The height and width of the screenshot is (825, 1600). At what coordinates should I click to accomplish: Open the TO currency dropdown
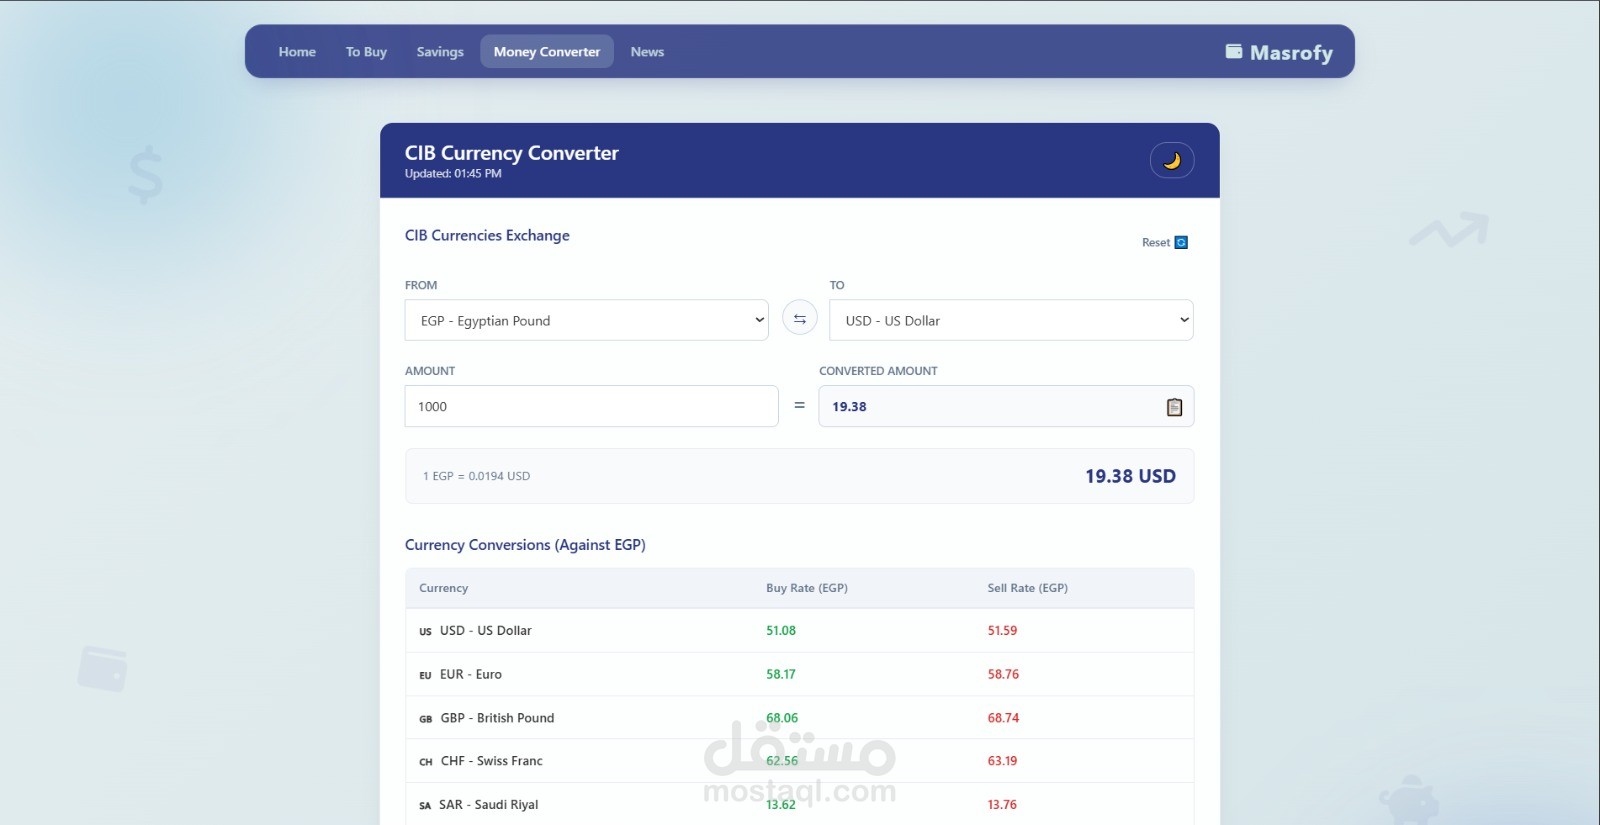1011,320
